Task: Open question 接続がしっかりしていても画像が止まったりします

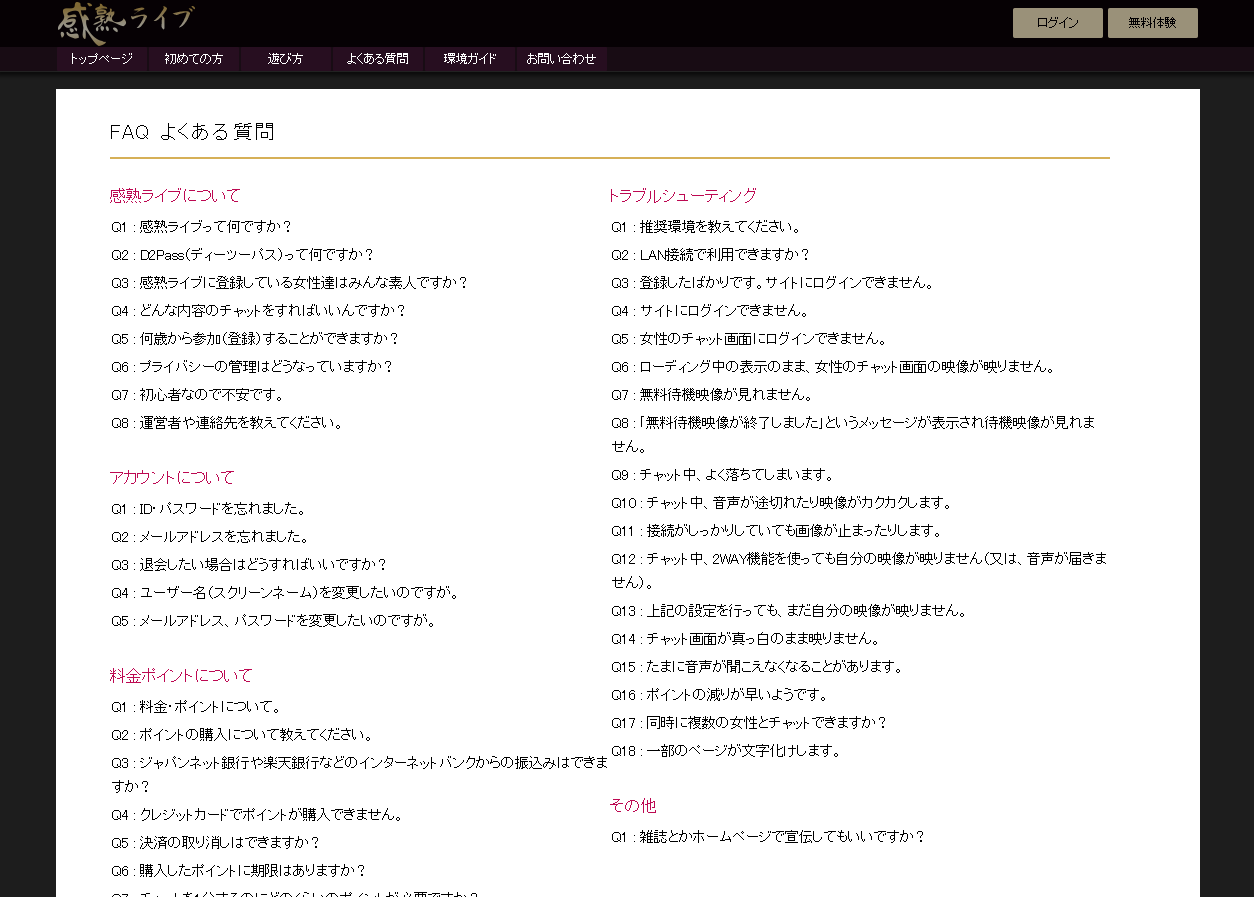Action: tap(778, 531)
